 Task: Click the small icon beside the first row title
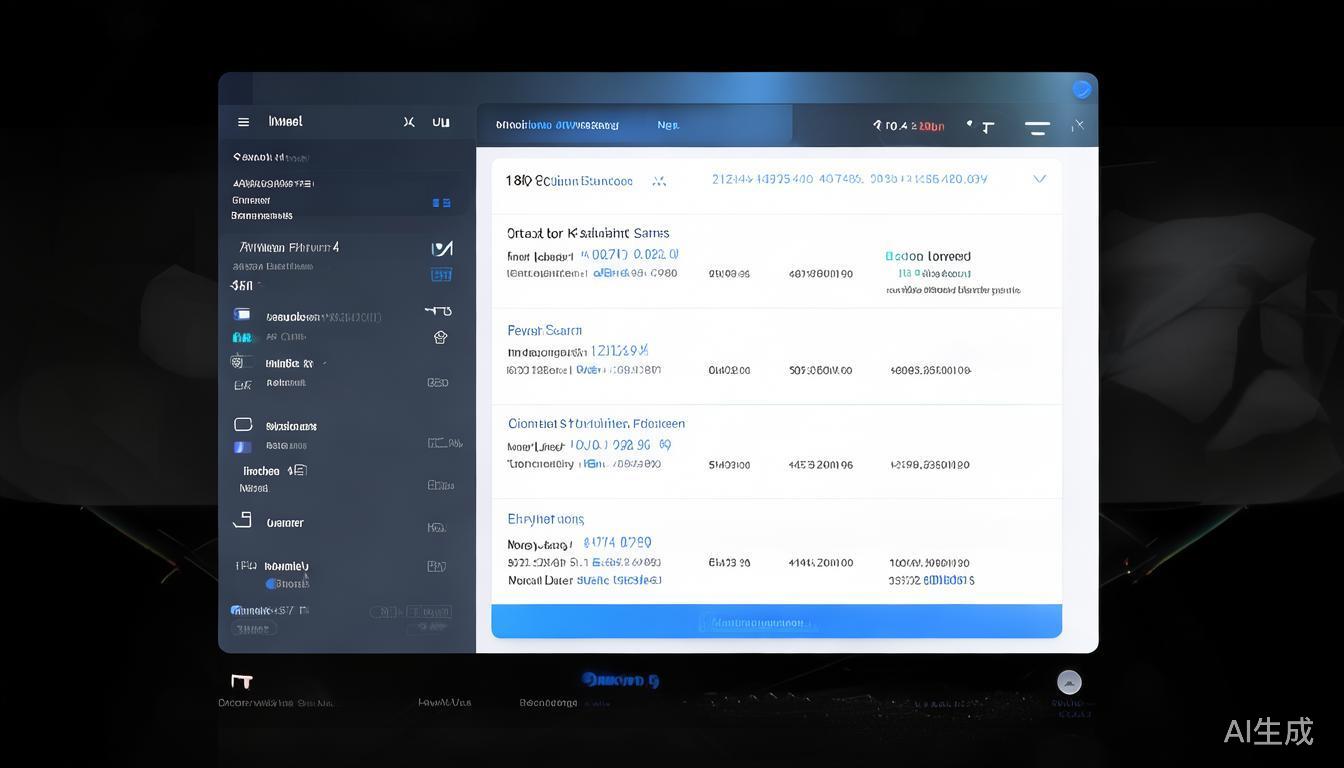(658, 181)
